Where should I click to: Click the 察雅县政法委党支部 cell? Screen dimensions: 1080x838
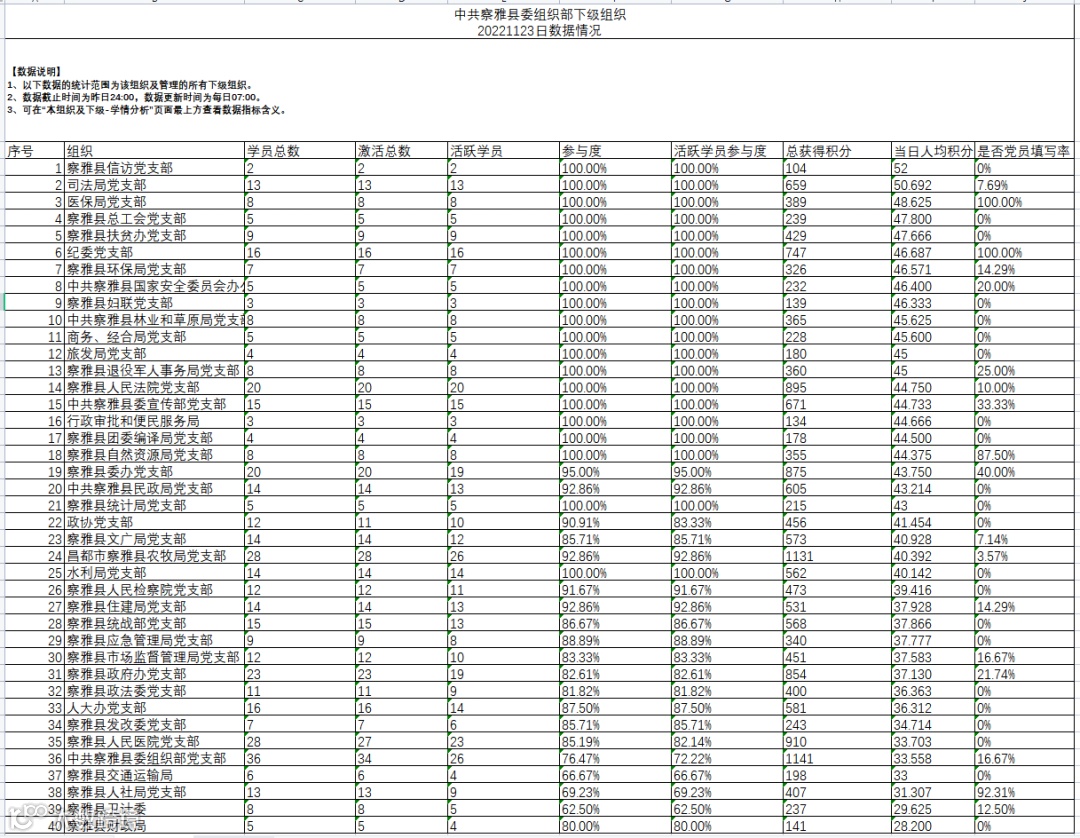pyautogui.click(x=155, y=691)
